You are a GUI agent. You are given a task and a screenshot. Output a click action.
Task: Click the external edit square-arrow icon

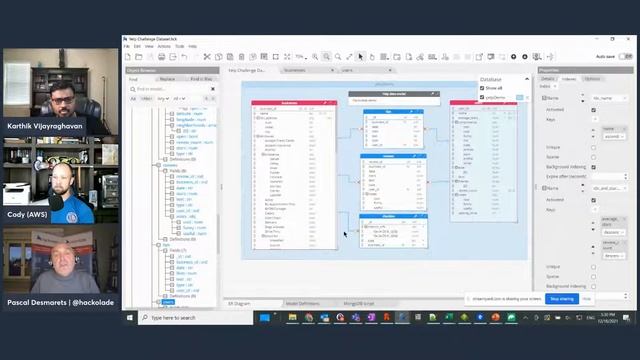point(479,57)
